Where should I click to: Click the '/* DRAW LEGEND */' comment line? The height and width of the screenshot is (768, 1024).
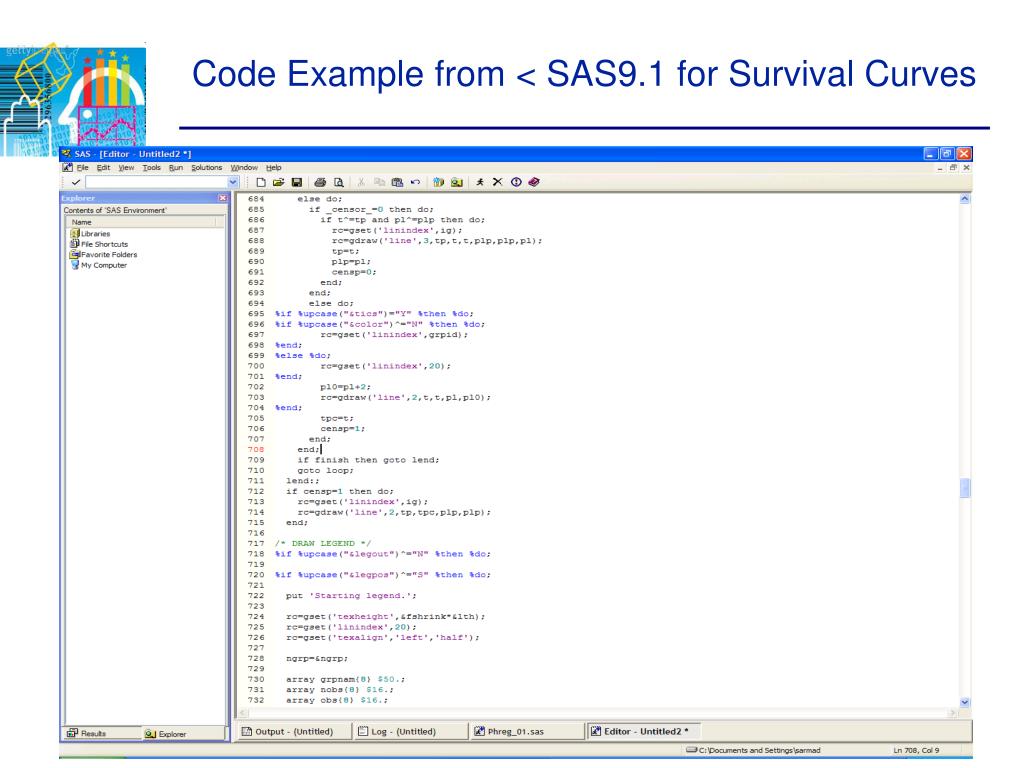tap(323, 543)
